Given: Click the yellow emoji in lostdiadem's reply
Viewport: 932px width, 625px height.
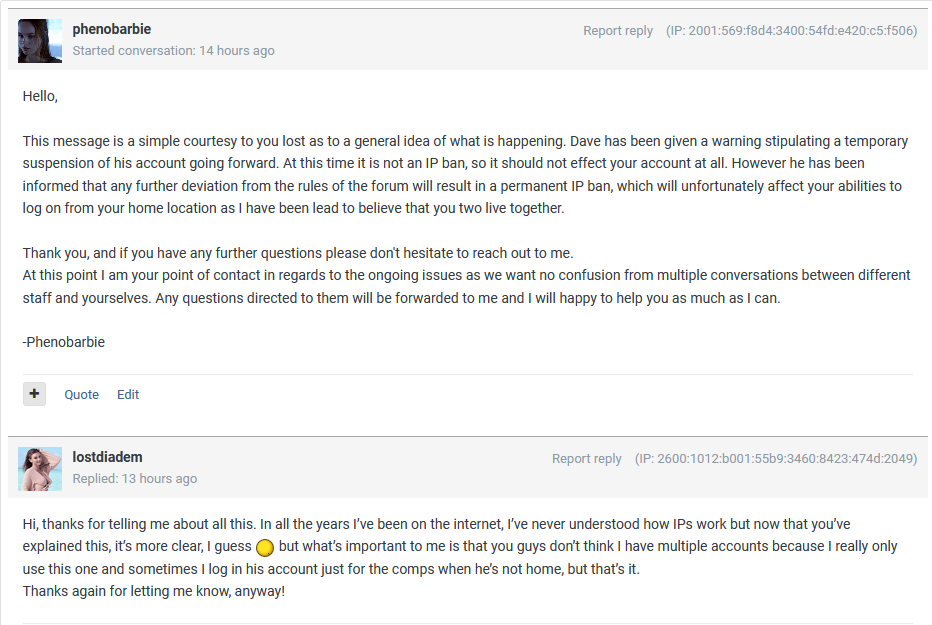Looking at the screenshot, I should click(265, 548).
